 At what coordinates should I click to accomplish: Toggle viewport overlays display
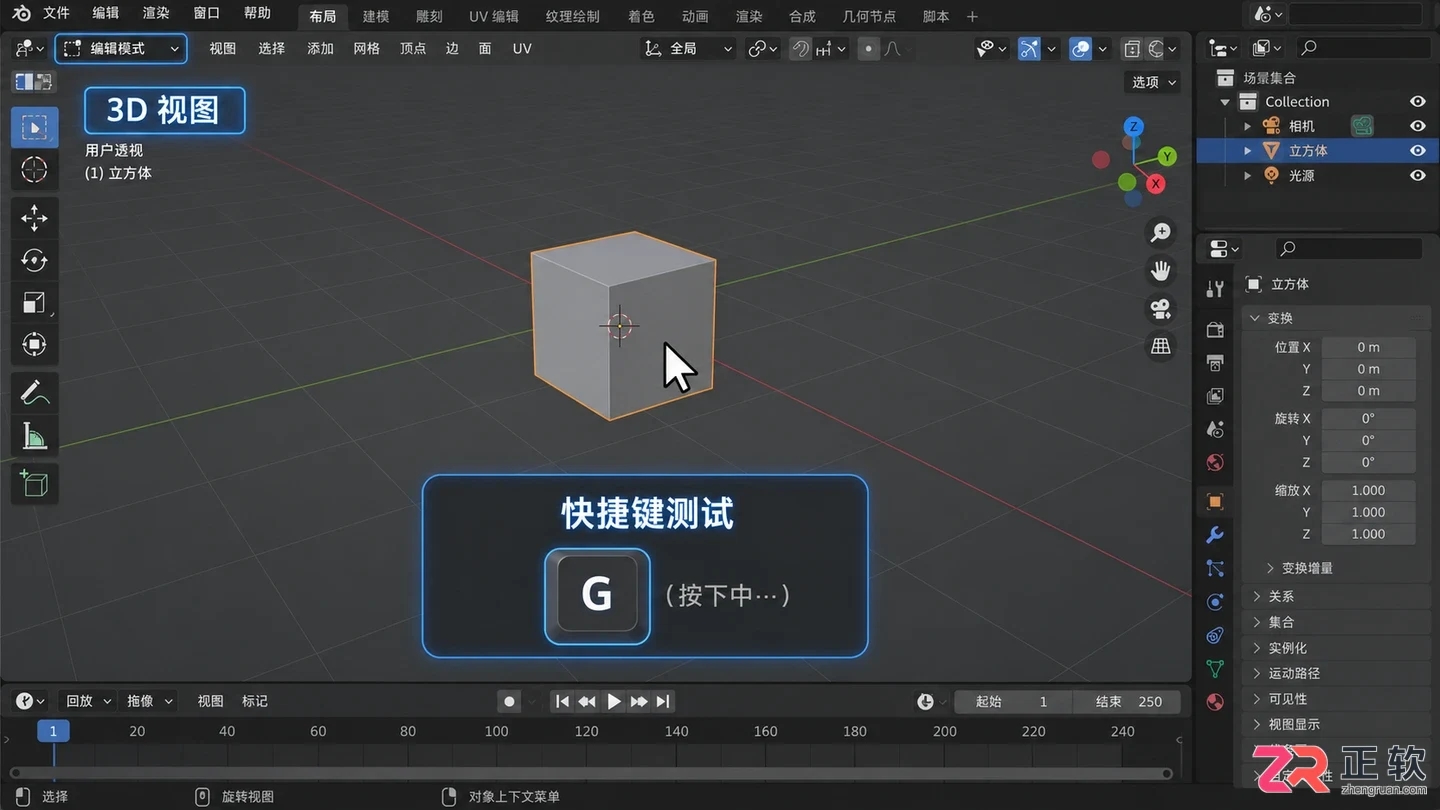coord(1080,48)
